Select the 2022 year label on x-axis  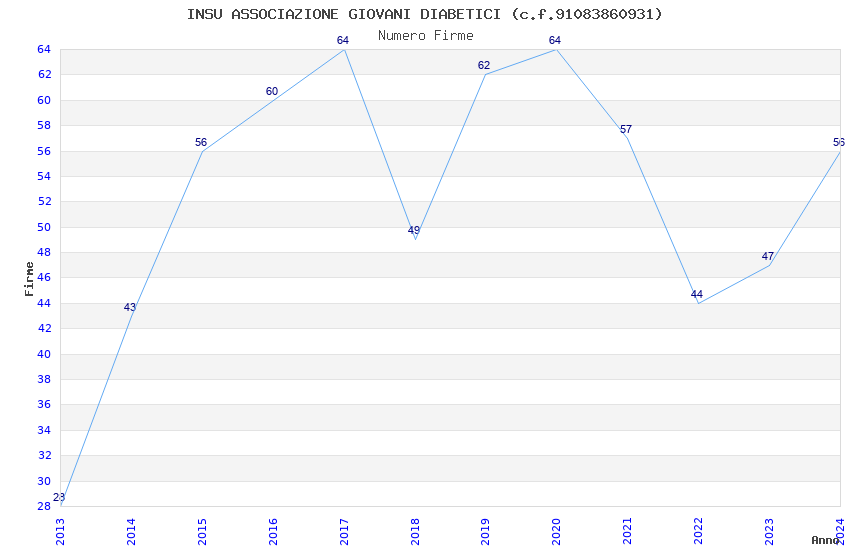699,532
